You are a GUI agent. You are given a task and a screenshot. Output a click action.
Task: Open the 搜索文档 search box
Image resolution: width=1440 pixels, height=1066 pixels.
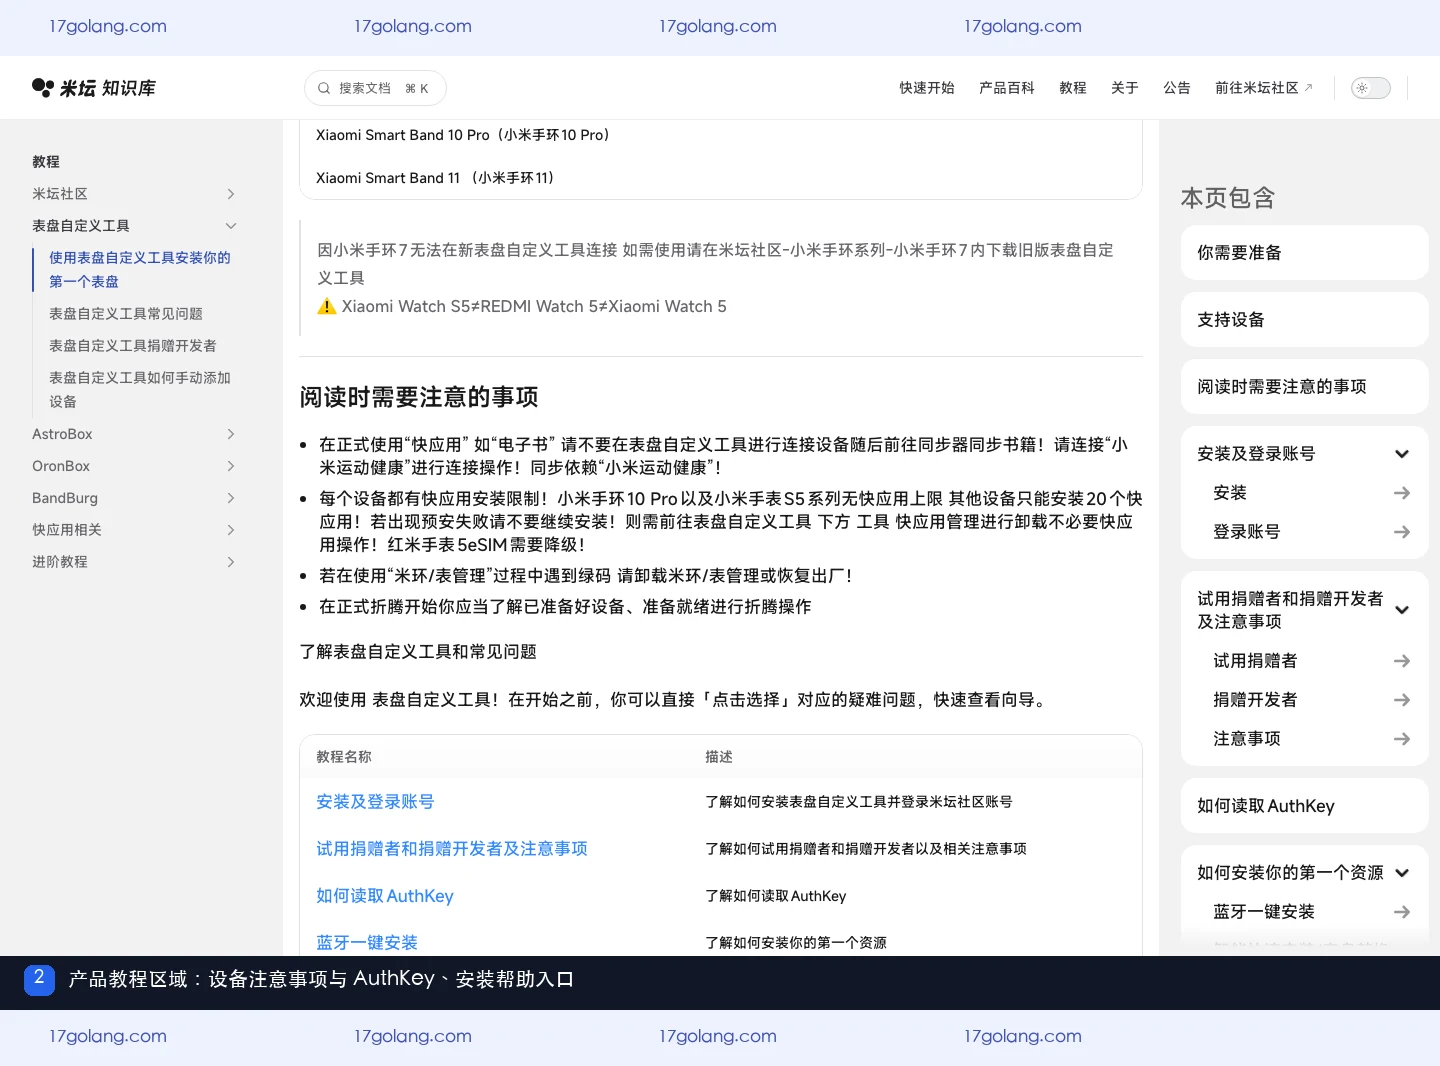pyautogui.click(x=375, y=88)
